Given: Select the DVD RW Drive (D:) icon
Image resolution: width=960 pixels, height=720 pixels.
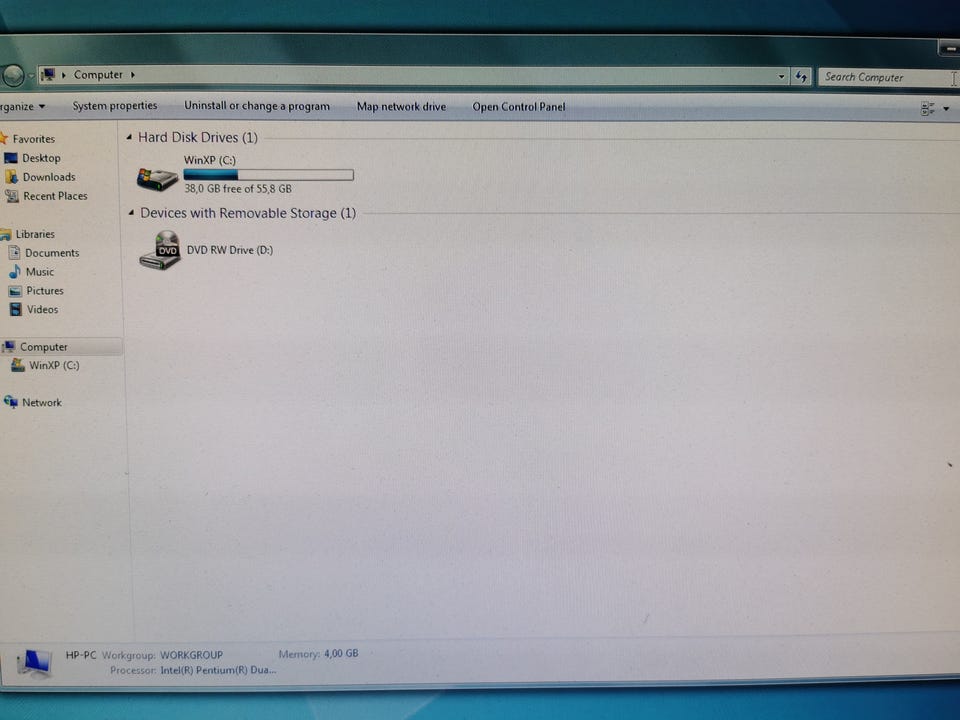Looking at the screenshot, I should tap(160, 250).
